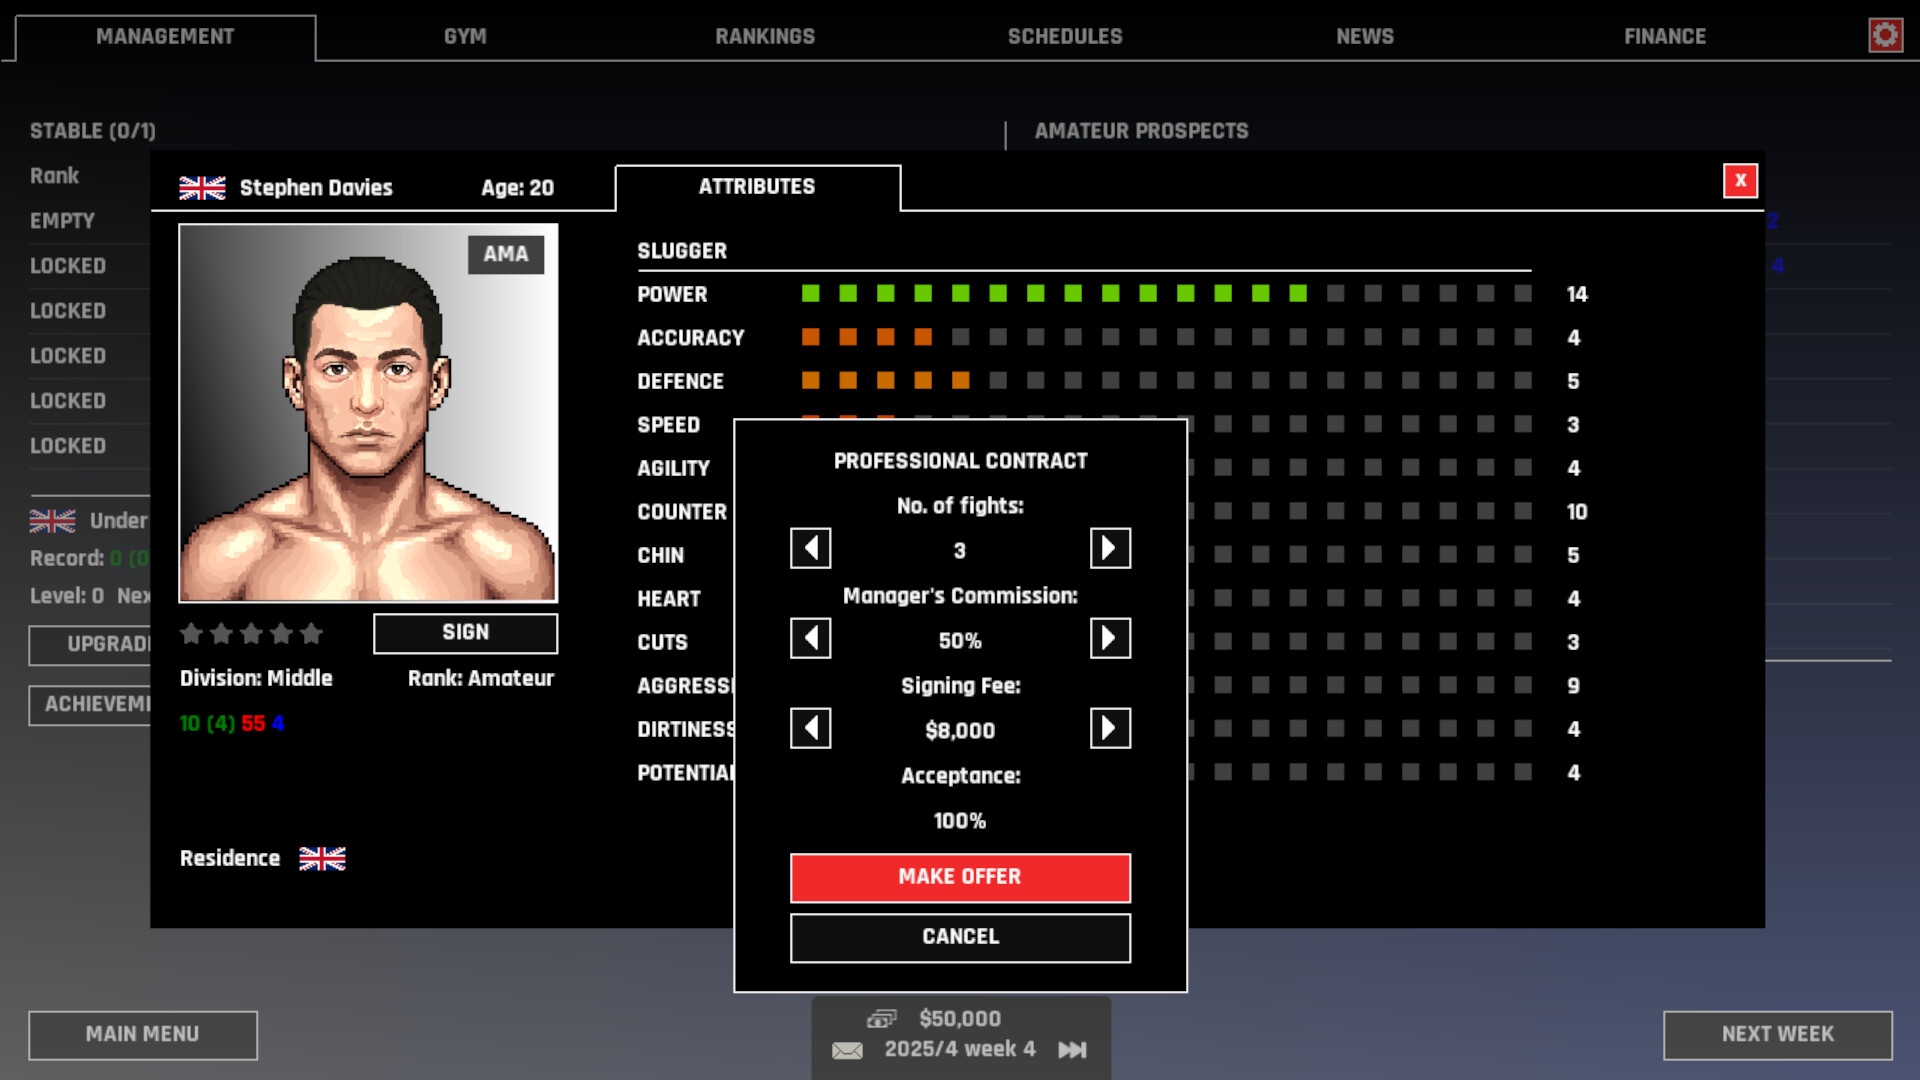Cancel the professional contract dialog

pyautogui.click(x=960, y=937)
